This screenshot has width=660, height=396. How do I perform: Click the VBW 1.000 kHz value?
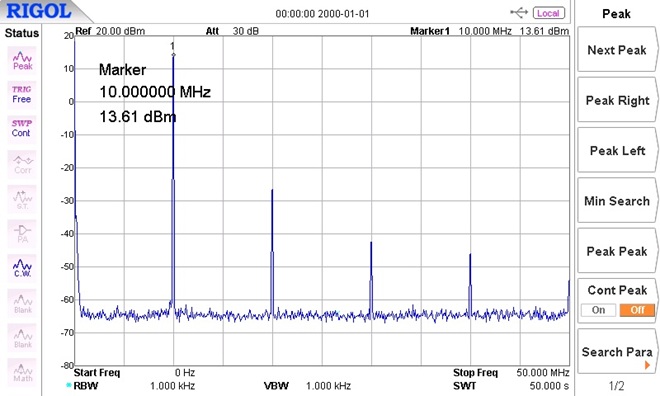(x=328, y=385)
